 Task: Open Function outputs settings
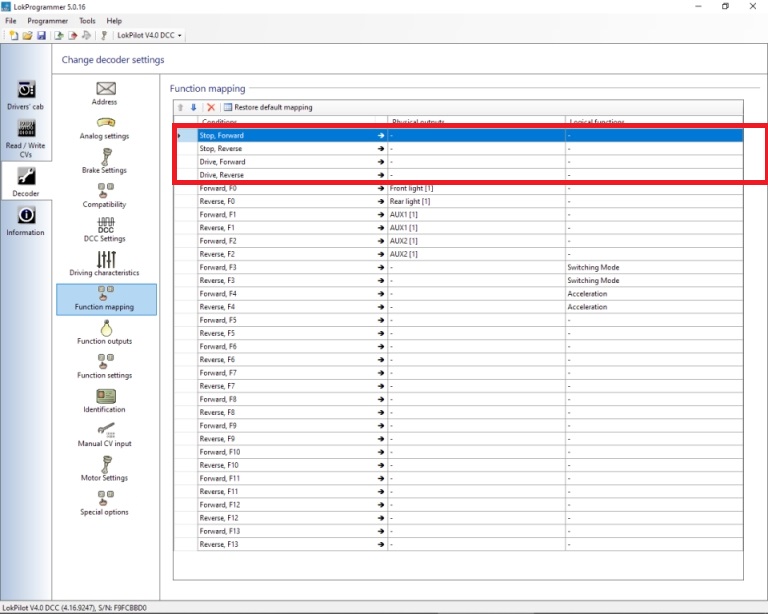(105, 332)
